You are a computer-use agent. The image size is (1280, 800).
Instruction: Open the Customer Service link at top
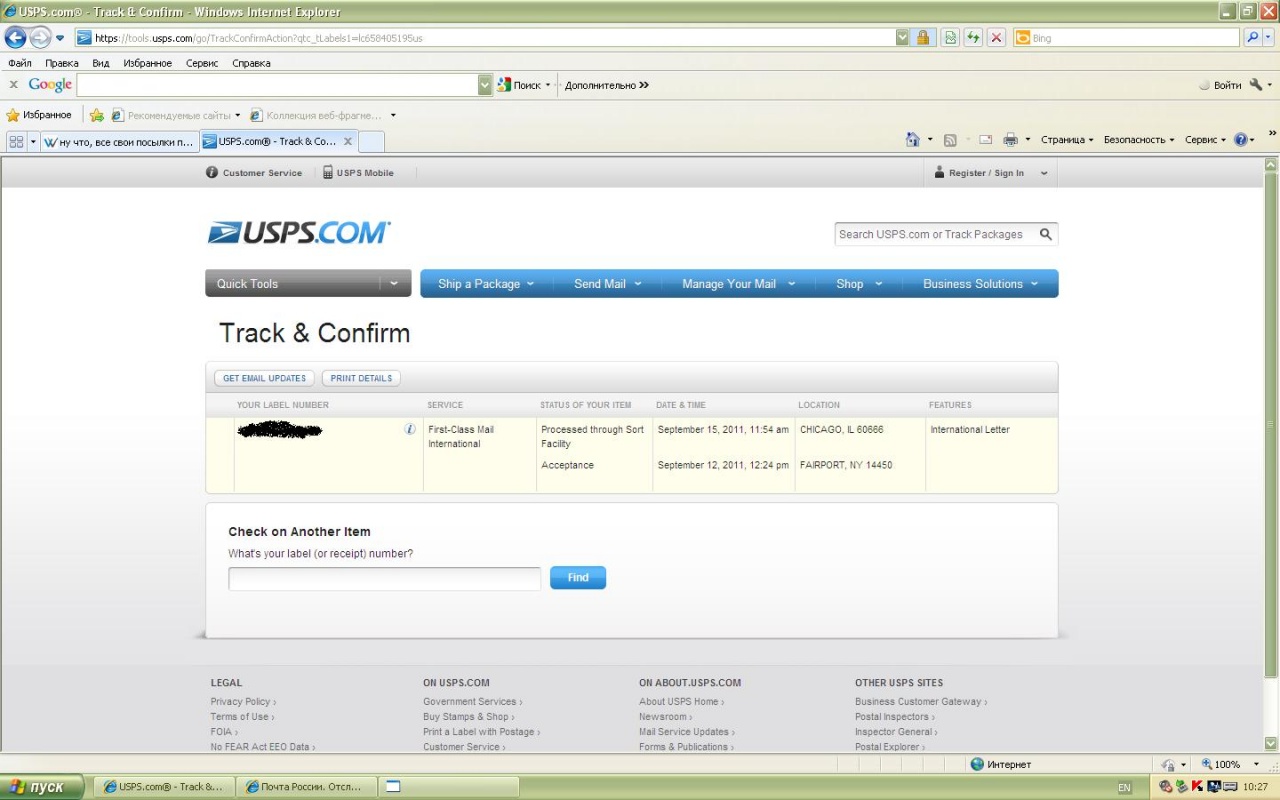point(254,173)
